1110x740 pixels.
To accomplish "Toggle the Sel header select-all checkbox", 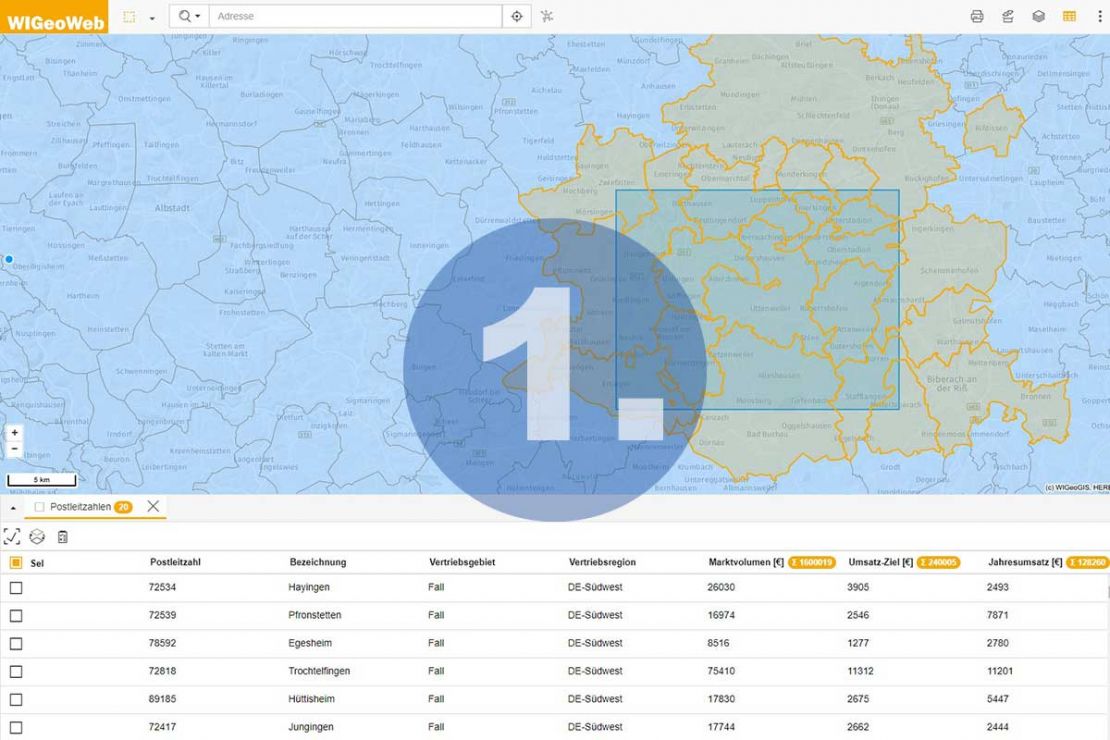I will pos(16,563).
